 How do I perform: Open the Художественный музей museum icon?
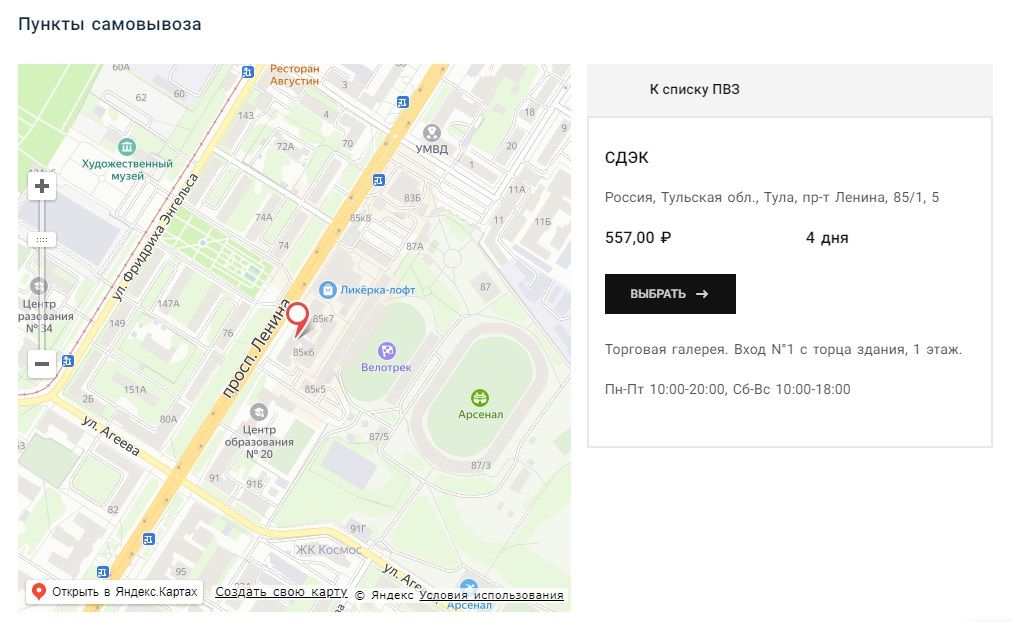click(127, 146)
